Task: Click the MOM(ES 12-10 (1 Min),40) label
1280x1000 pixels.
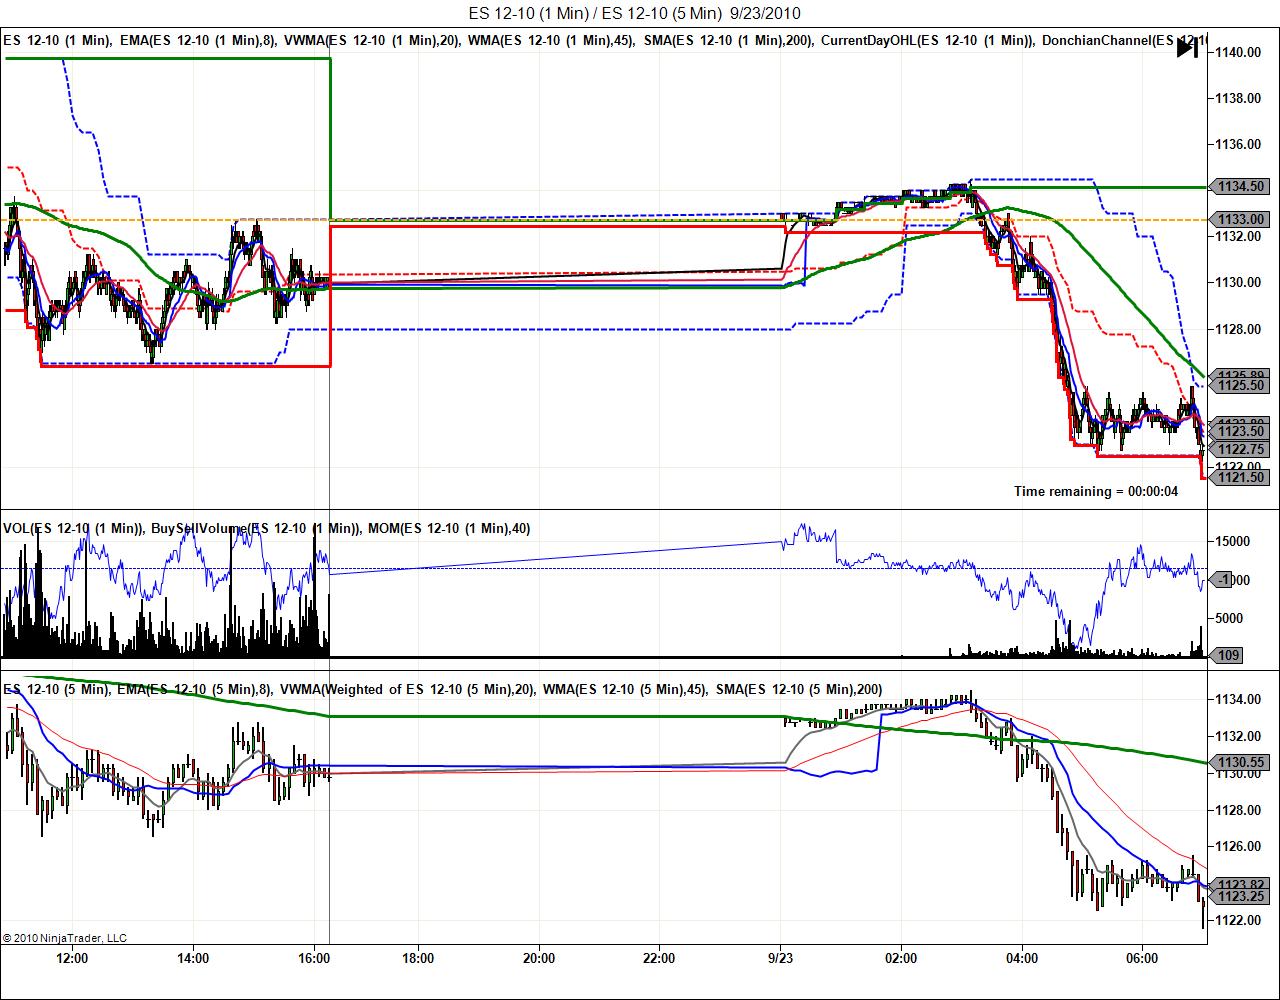Action: click(x=449, y=528)
